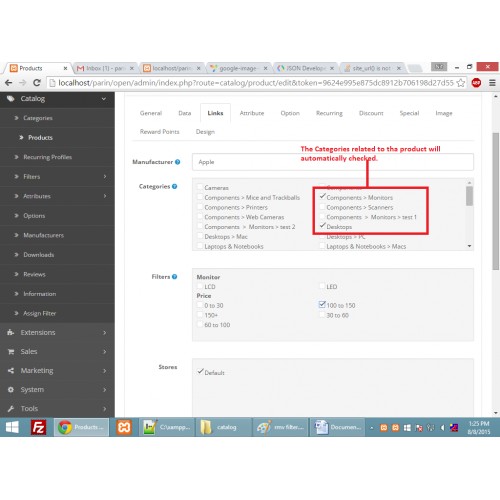Click the Filters help question icon
The height and width of the screenshot is (500, 500).
coord(174,277)
